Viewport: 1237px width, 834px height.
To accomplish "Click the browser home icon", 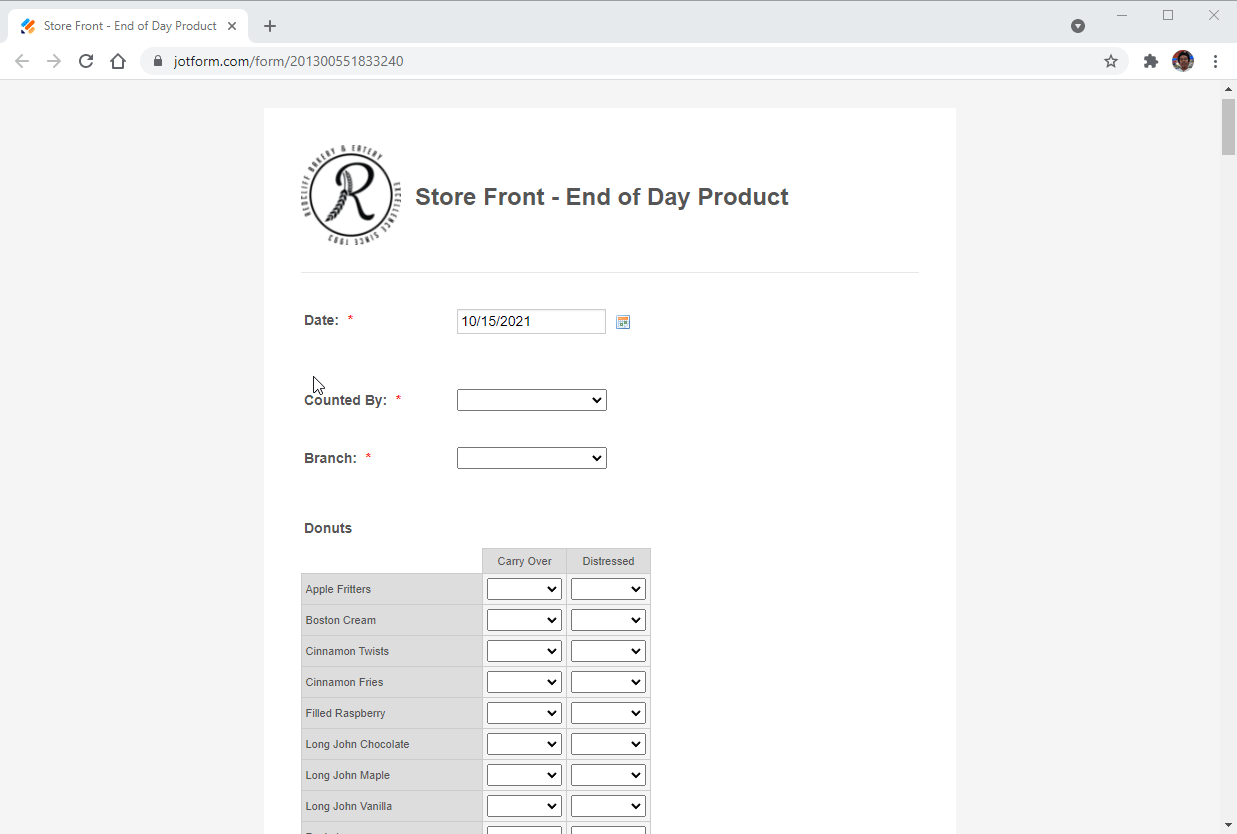I will tap(118, 61).
